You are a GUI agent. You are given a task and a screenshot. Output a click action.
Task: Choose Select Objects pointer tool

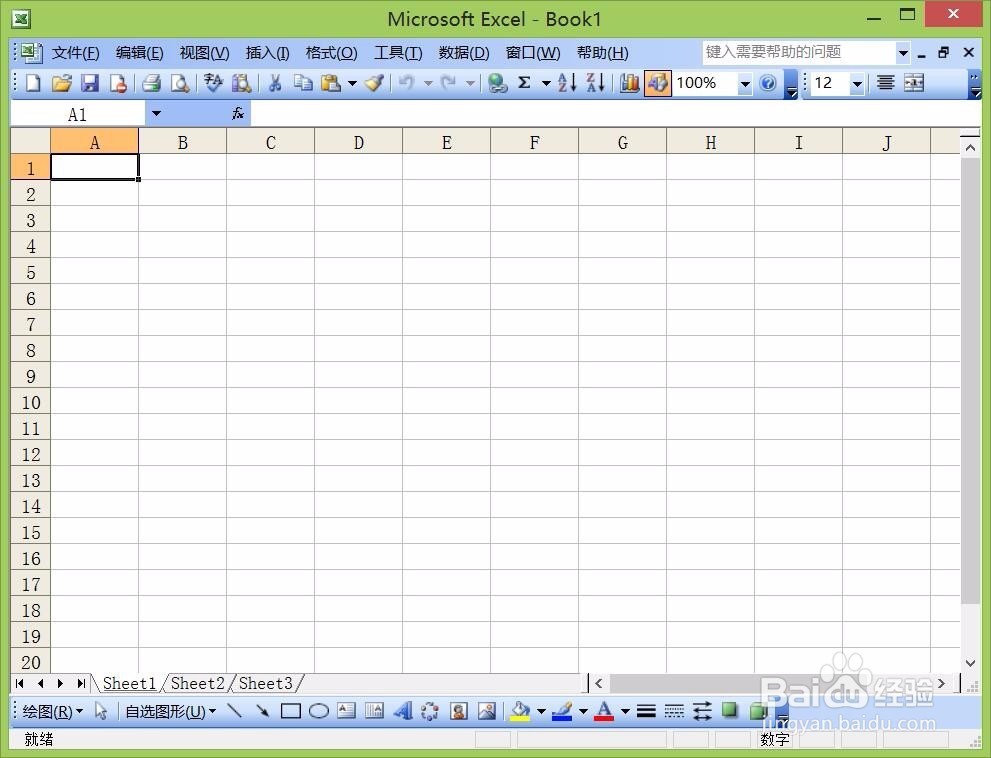coord(101,711)
